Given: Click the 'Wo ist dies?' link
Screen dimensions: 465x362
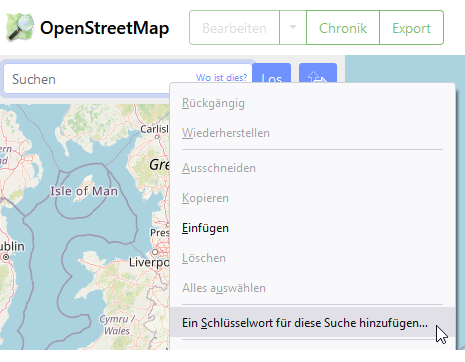Looking at the screenshot, I should coord(221,78).
